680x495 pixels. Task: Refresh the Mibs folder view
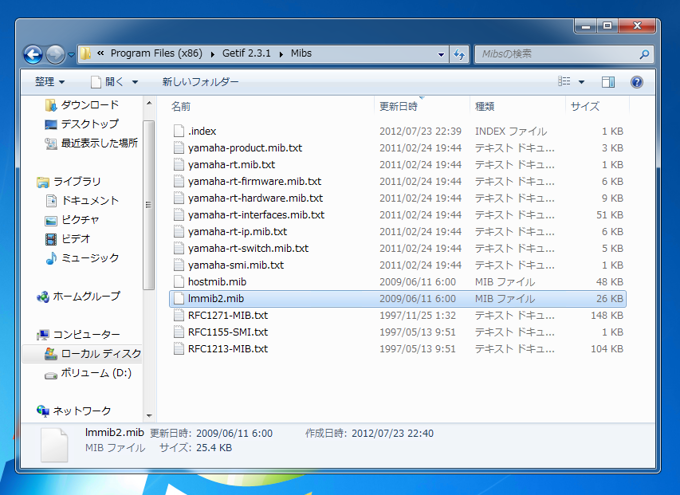pyautogui.click(x=459, y=55)
